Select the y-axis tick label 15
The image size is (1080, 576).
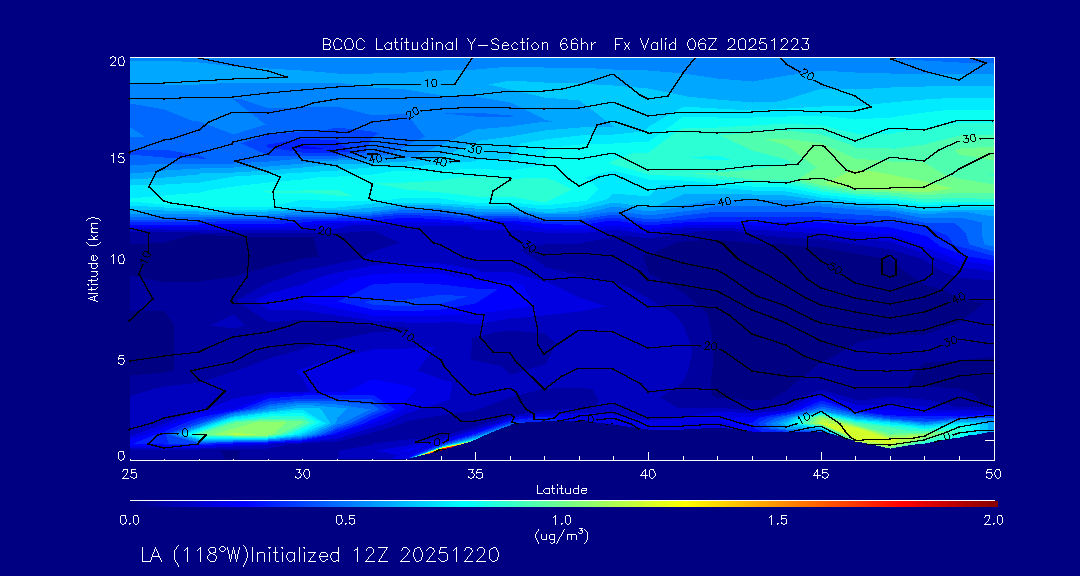point(117,158)
